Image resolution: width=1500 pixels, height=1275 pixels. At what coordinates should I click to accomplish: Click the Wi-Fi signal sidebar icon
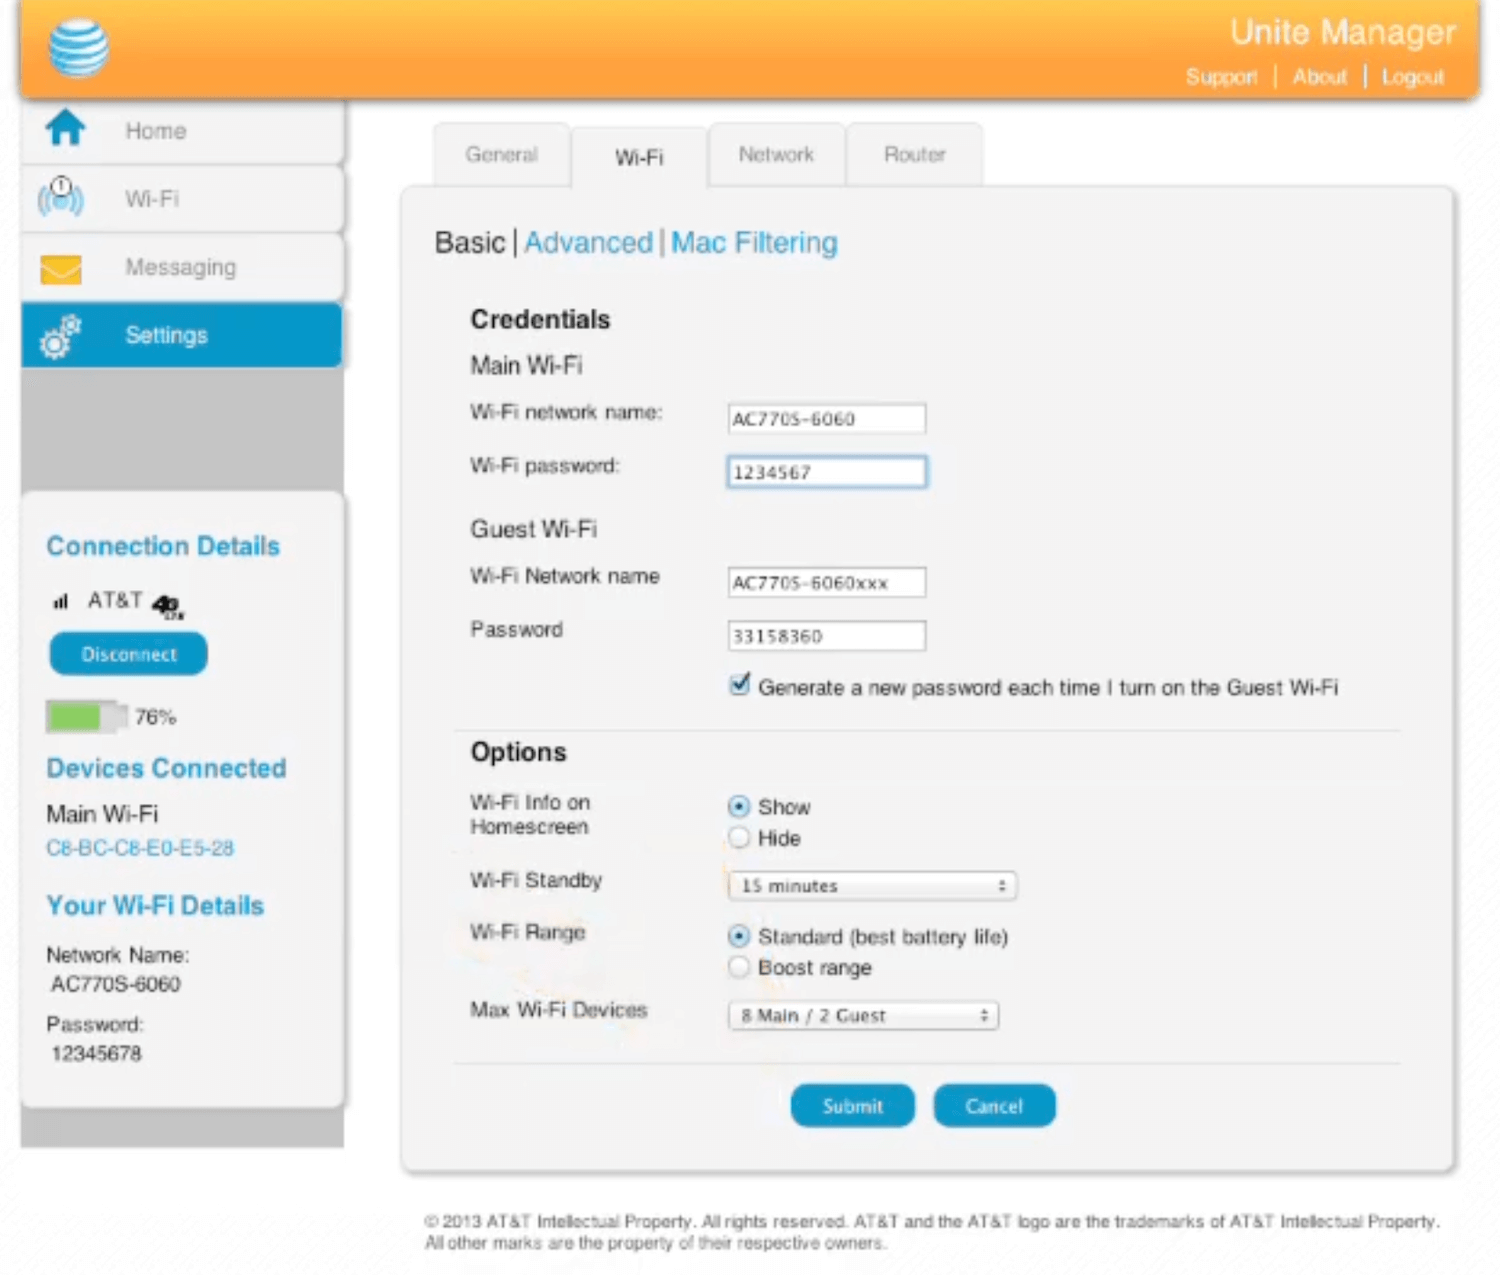(61, 197)
